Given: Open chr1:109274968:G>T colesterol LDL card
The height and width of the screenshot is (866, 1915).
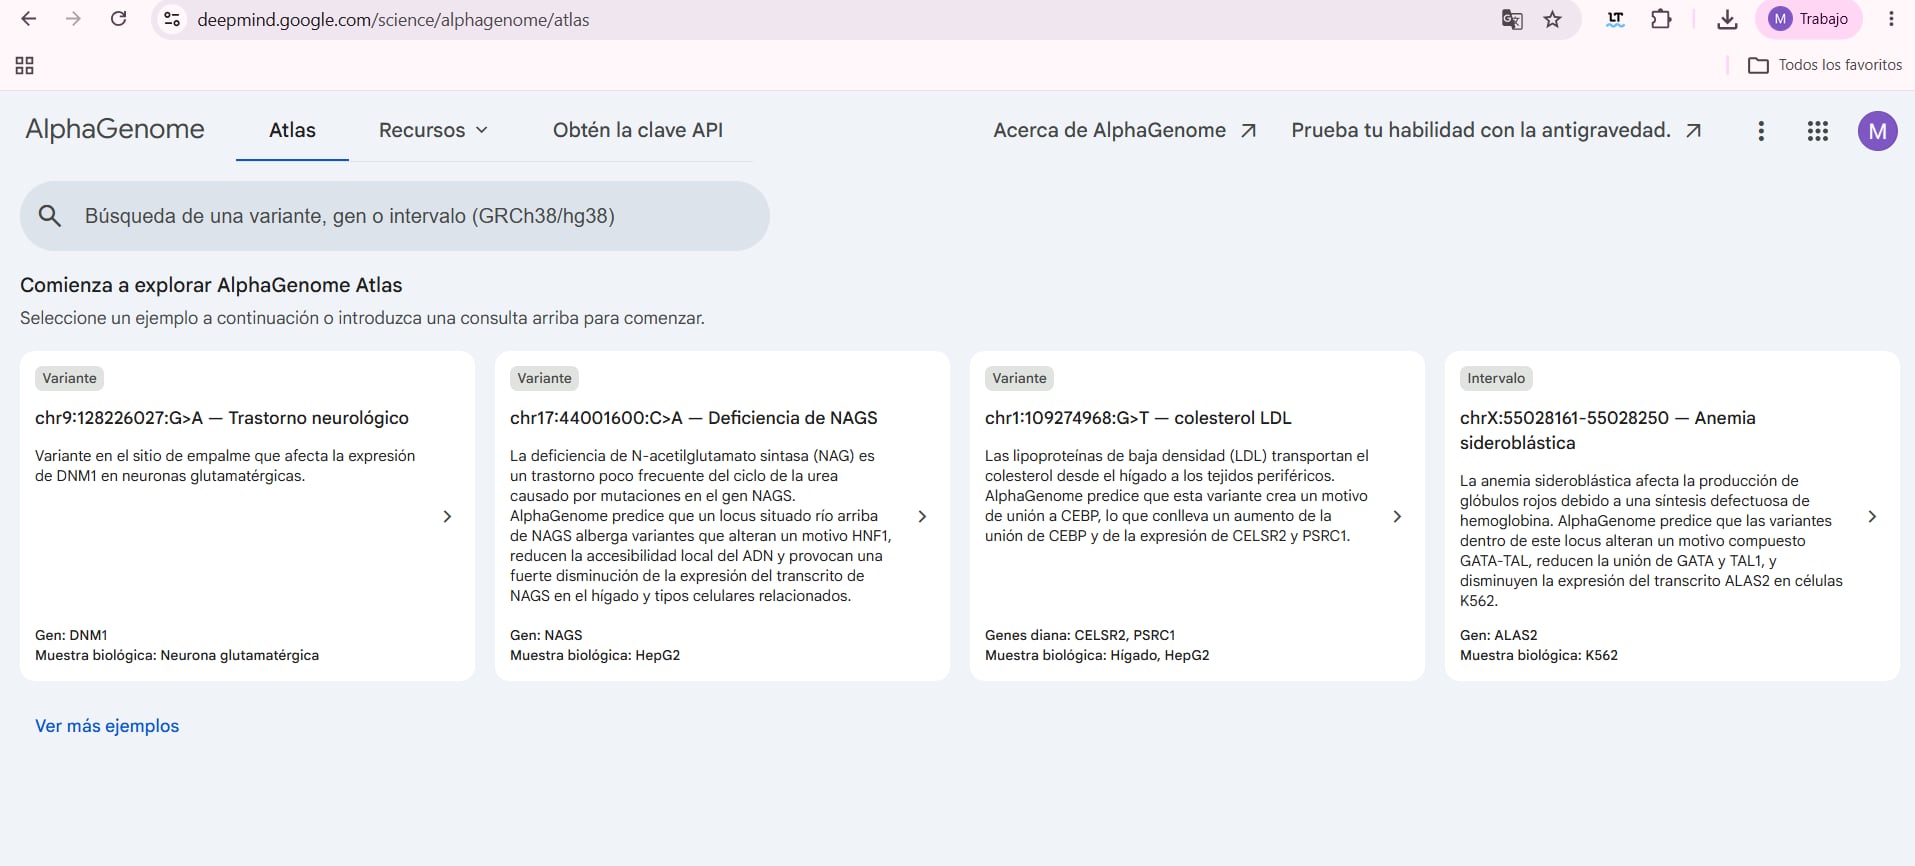Looking at the screenshot, I should pyautogui.click(x=1197, y=516).
